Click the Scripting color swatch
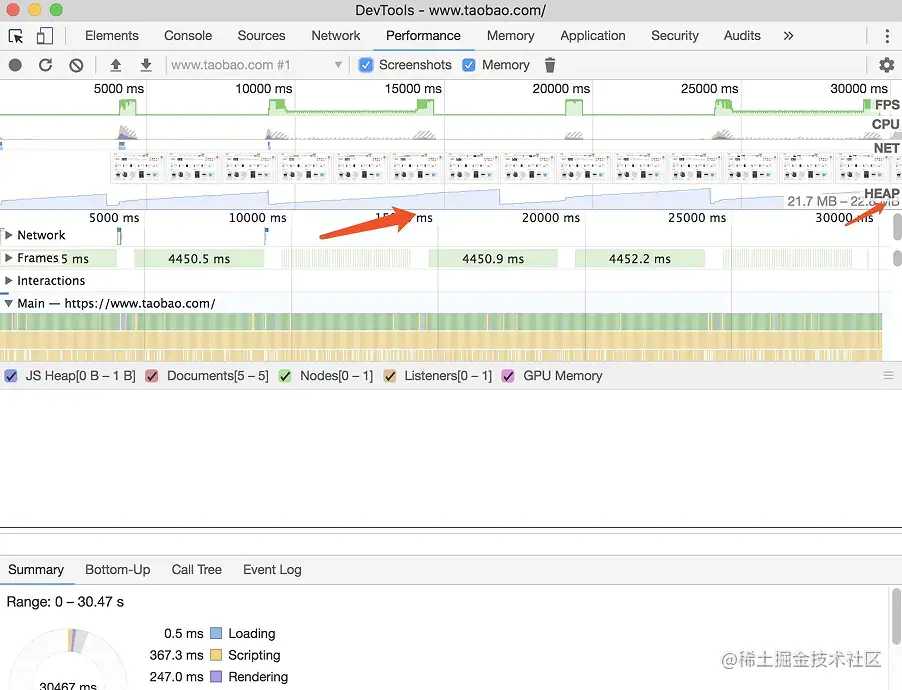The height and width of the screenshot is (690, 902). (x=216, y=655)
